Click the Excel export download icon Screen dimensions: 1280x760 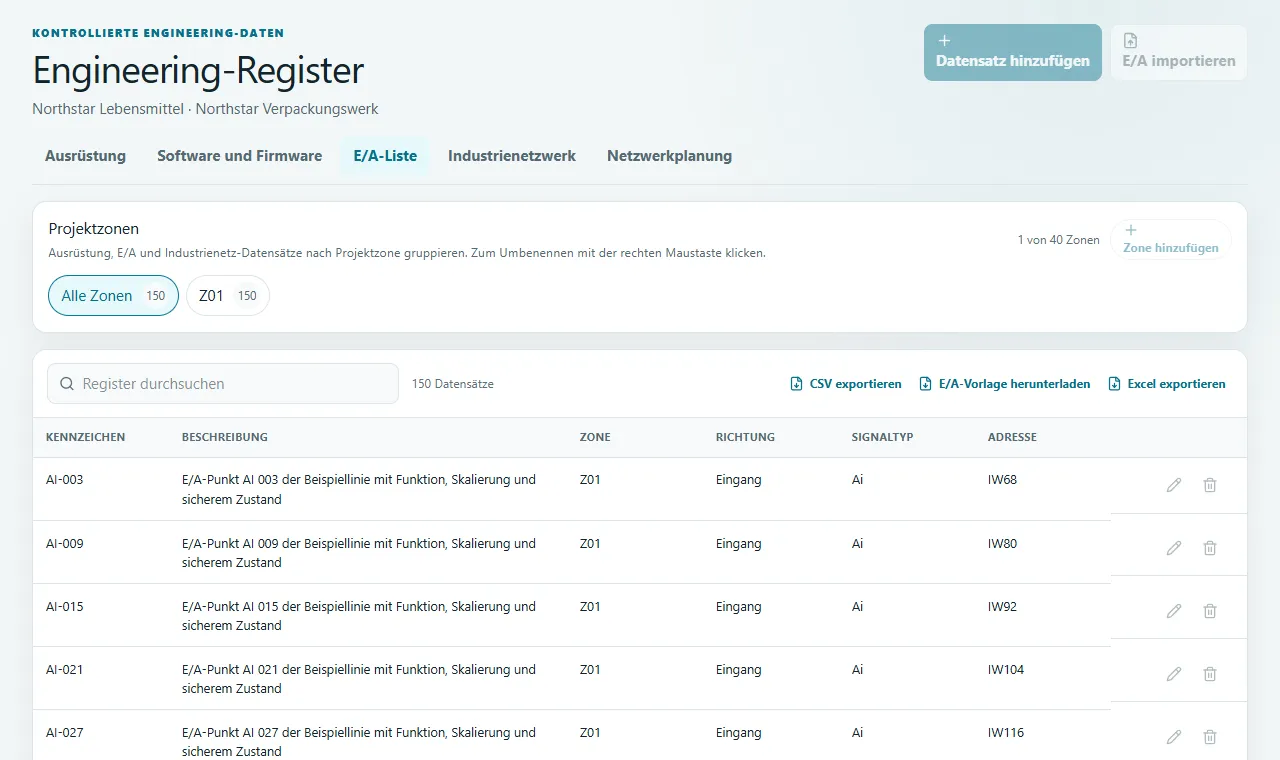pos(1114,384)
